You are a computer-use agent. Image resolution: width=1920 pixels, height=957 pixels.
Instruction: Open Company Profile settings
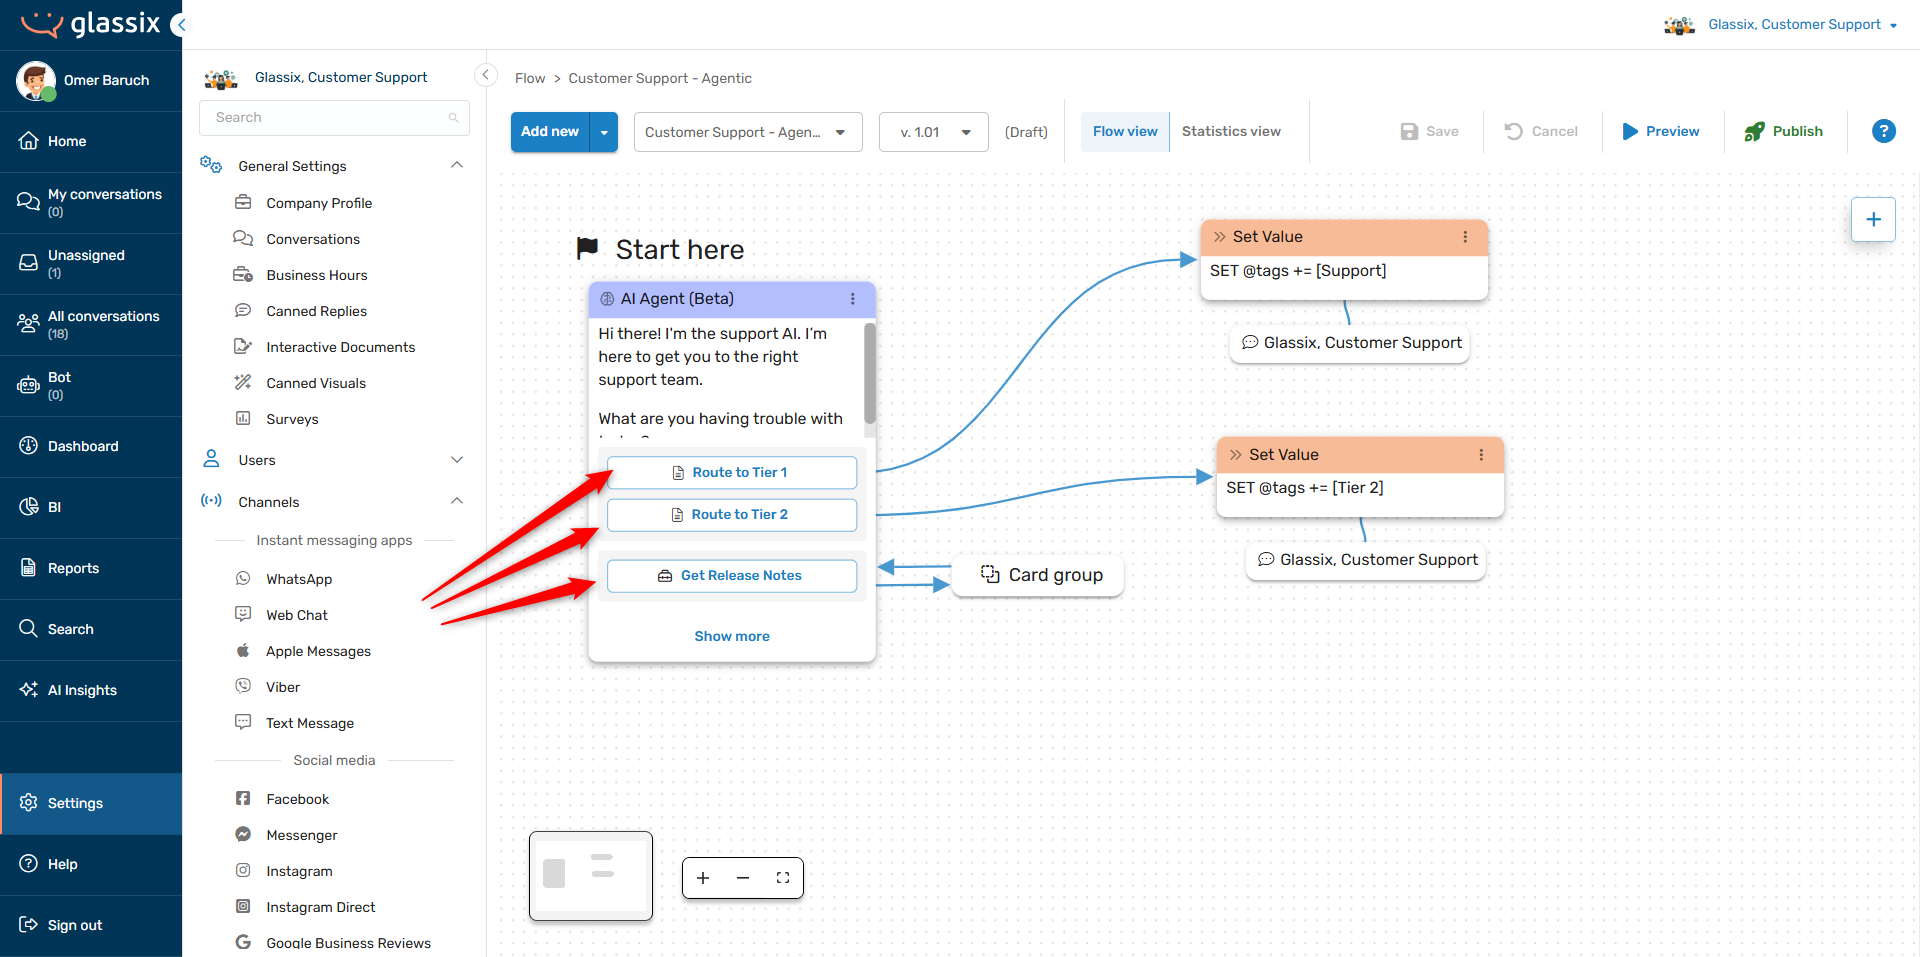318,203
